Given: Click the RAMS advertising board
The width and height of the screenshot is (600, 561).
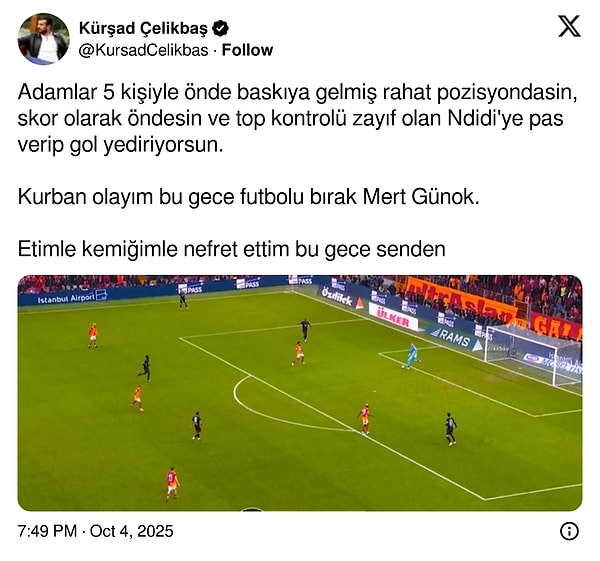Looking at the screenshot, I should pyautogui.click(x=454, y=338).
